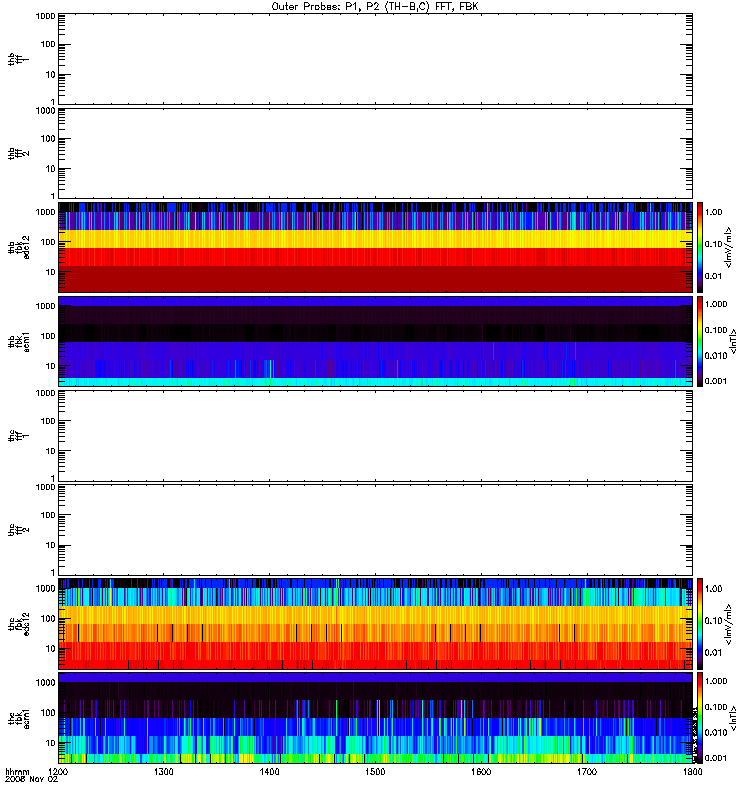This screenshot has height=800, width=750.
Task: Click the 'thb fbk scm1' y-axis title
Action: point(19,341)
